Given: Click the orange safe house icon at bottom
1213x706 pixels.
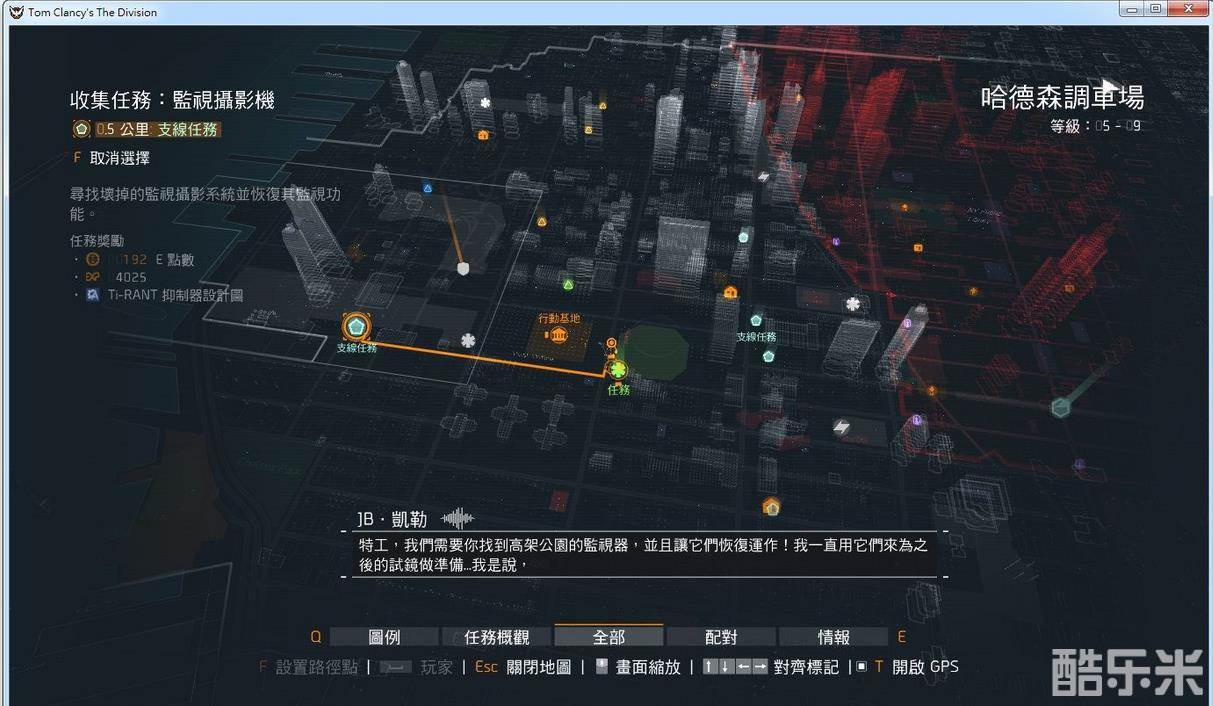Looking at the screenshot, I should (771, 506).
